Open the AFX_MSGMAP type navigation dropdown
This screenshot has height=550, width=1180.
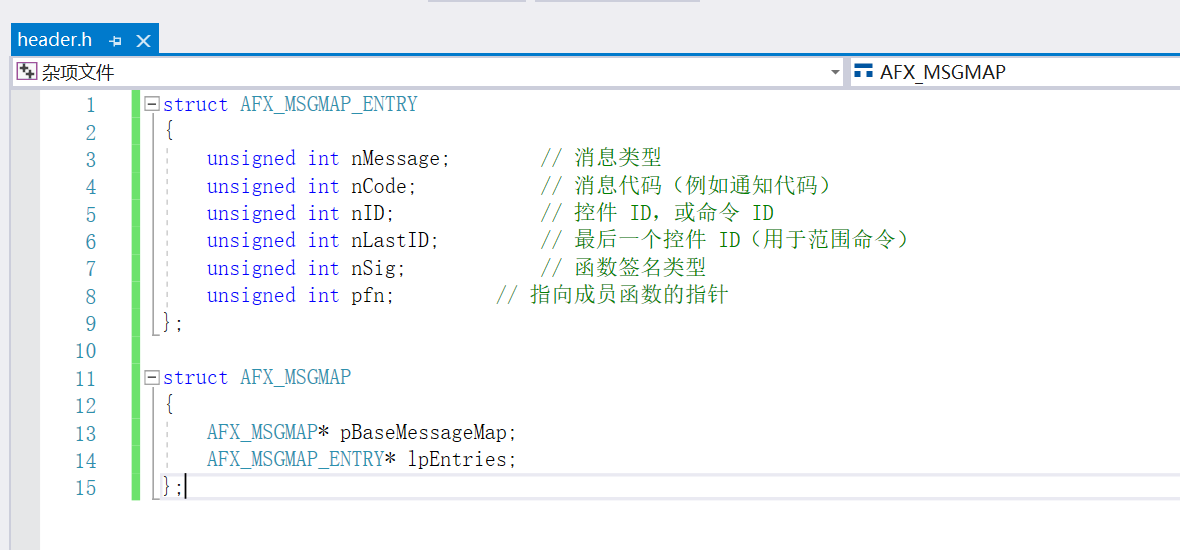1015,72
